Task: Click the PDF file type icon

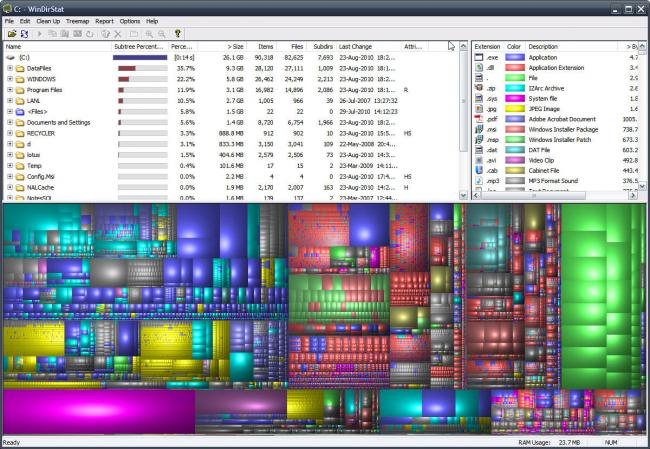Action: coord(480,118)
